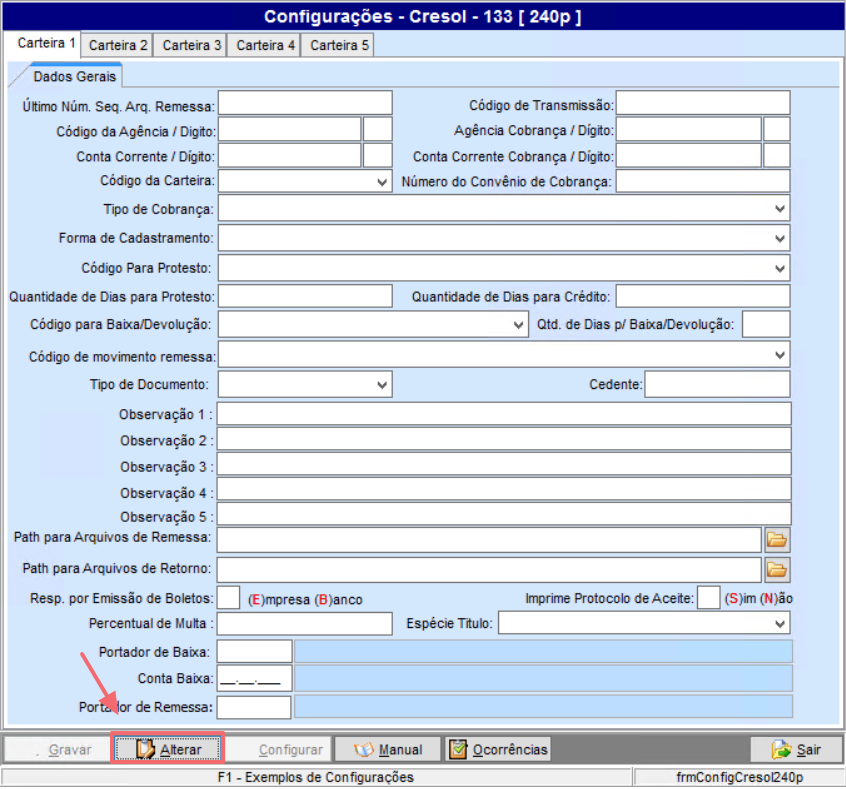Viewport: 846px width, 789px height.
Task: Focus the Path para Arquivos de Remessa field
Action: point(489,540)
